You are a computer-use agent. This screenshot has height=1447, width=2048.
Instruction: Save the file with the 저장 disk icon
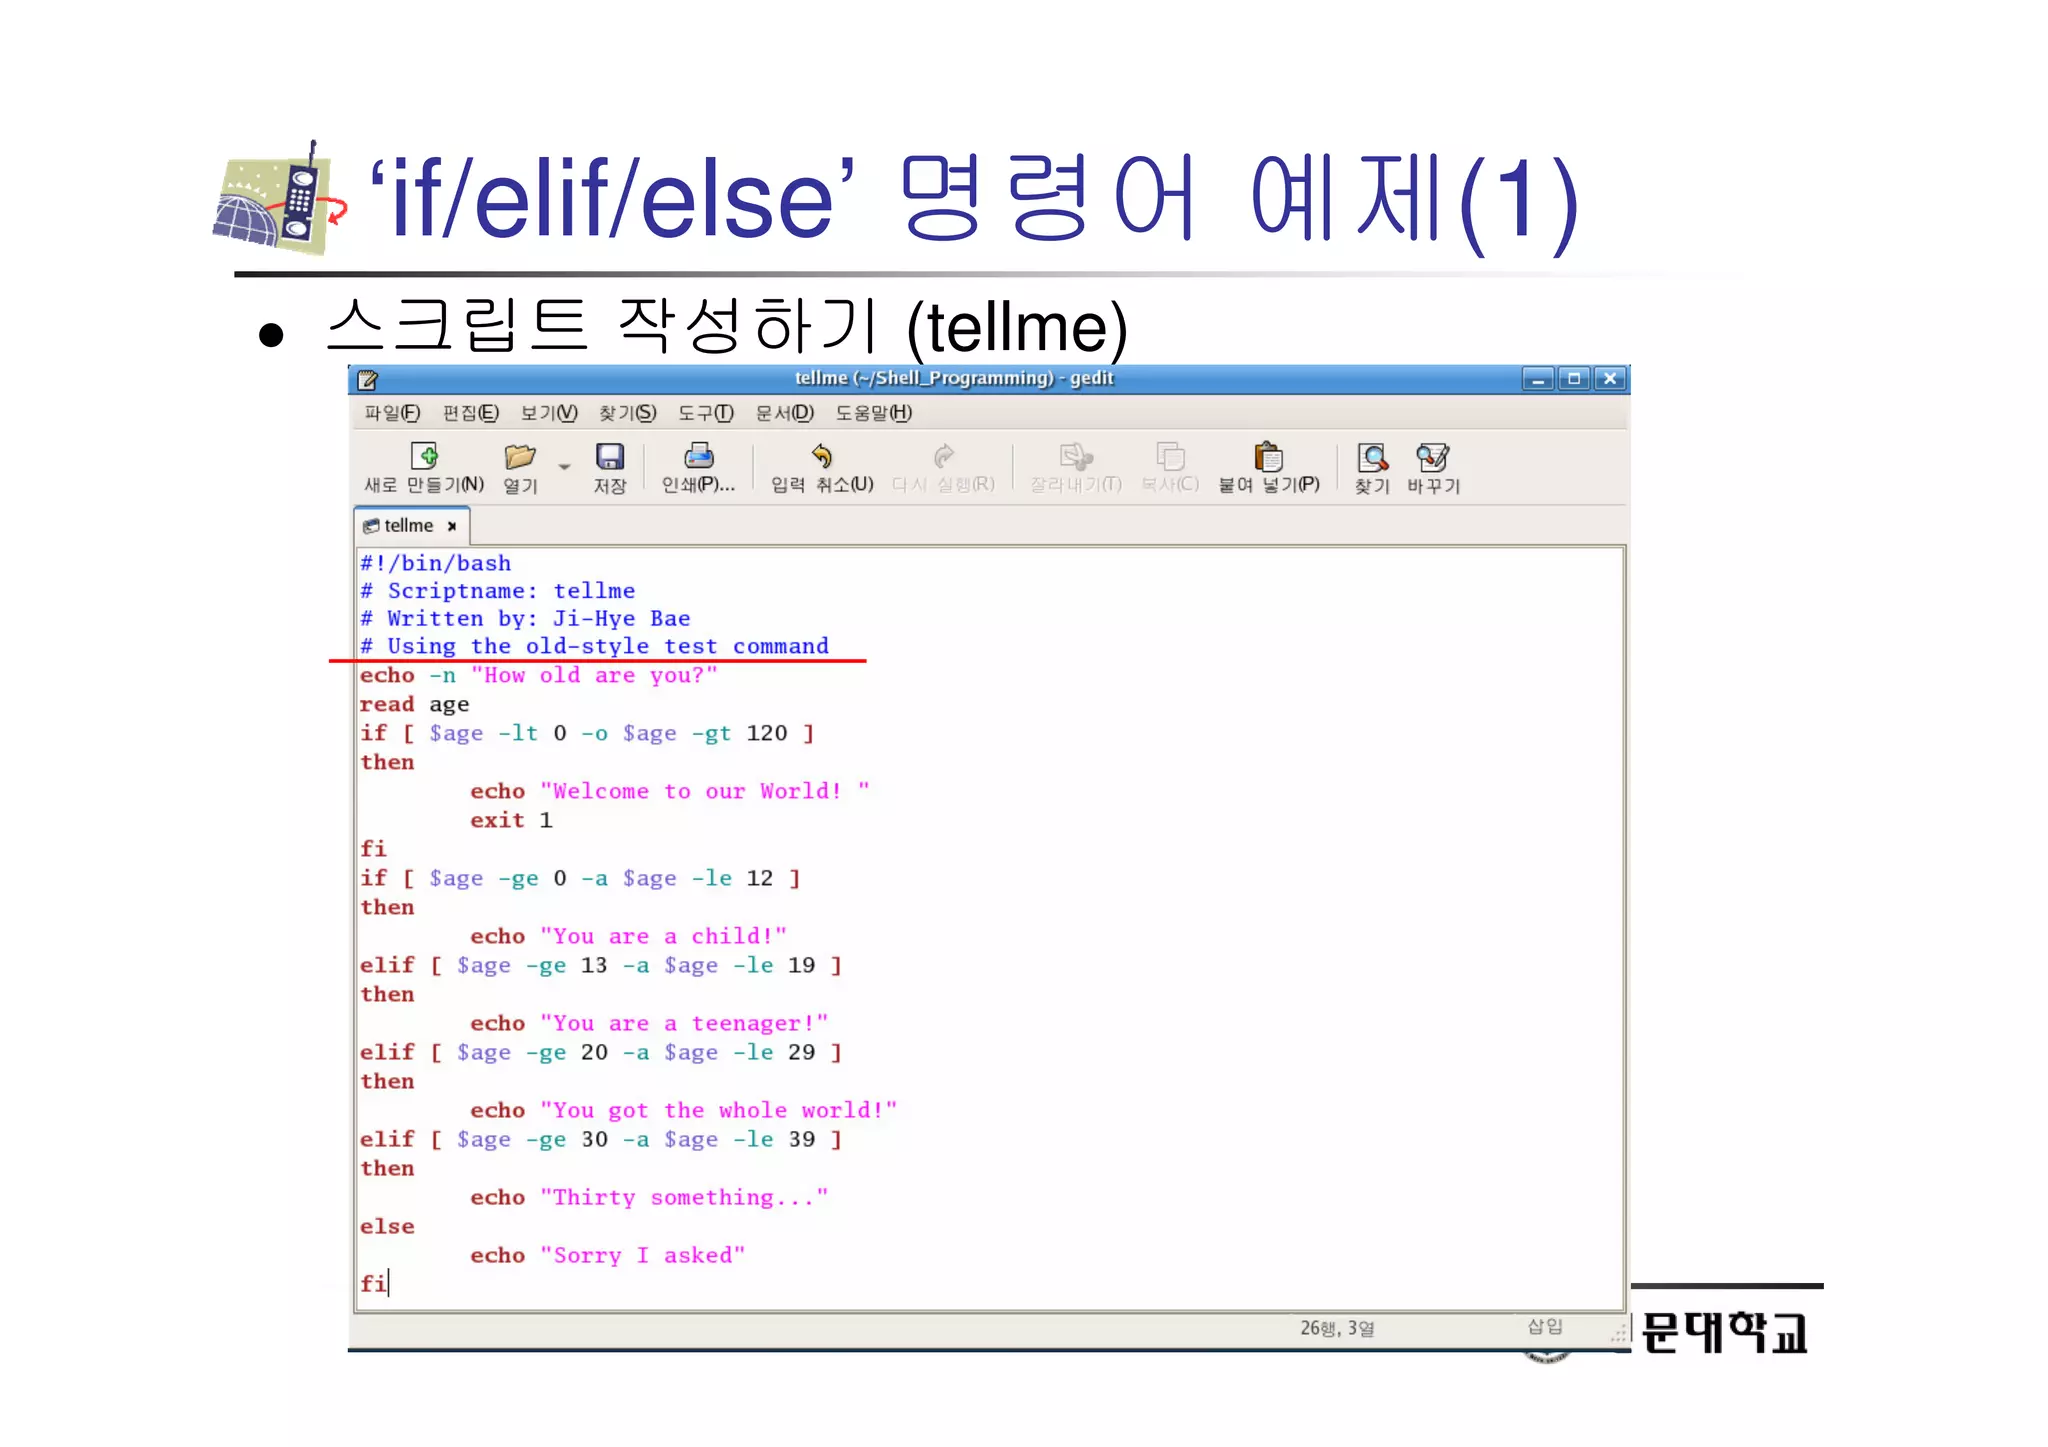coord(609,457)
